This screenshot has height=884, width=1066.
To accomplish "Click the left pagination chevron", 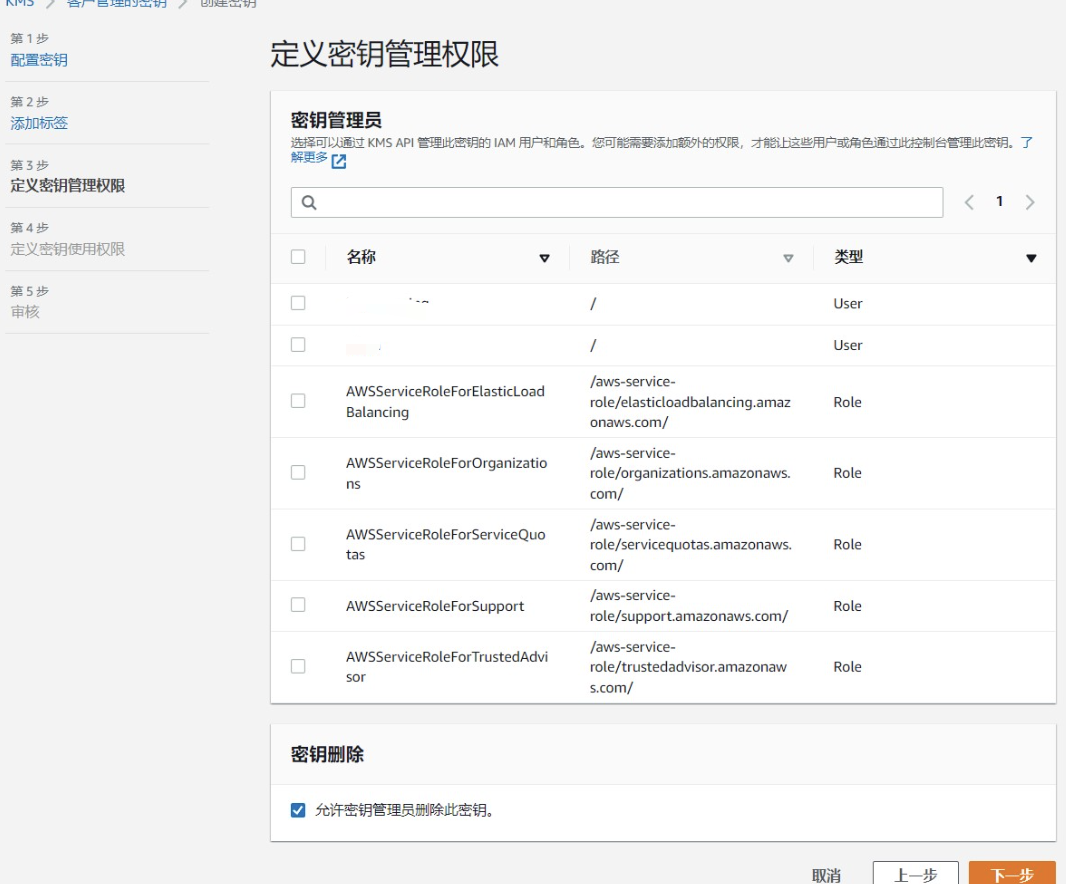I will coord(971,202).
